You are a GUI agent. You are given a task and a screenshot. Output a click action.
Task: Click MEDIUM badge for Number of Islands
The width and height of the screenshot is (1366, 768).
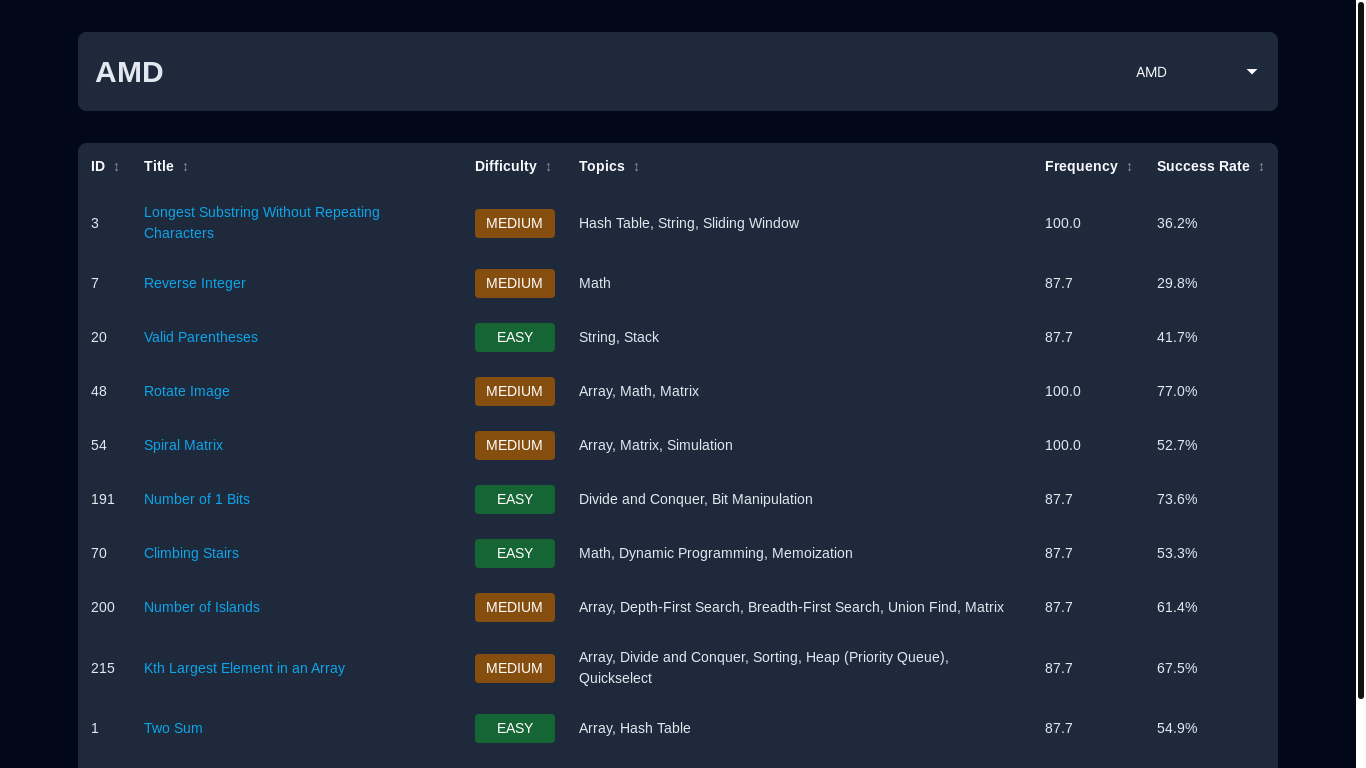[515, 607]
